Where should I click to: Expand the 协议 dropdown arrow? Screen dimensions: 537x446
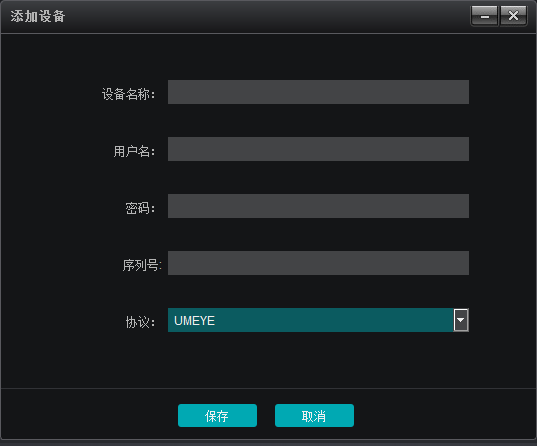point(461,320)
